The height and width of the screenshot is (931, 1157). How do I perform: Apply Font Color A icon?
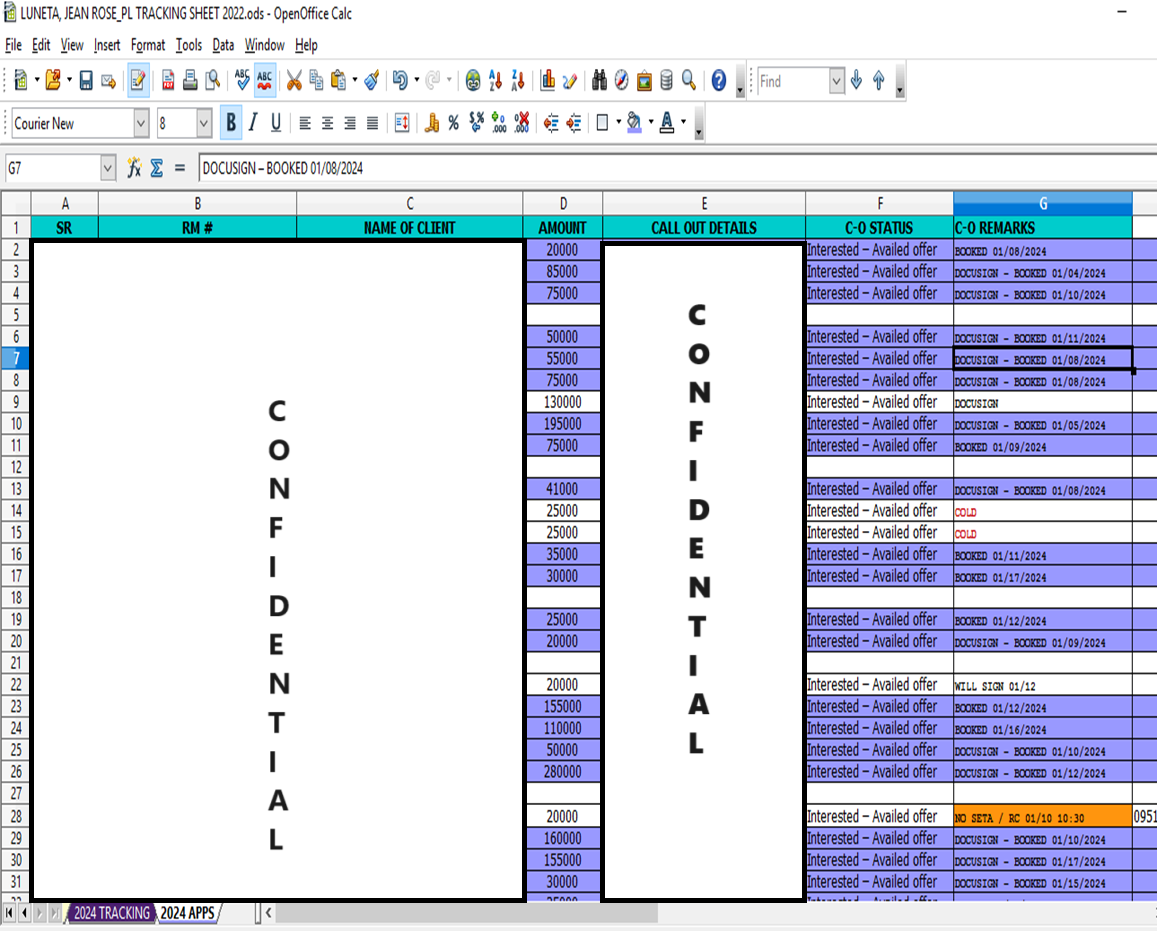pos(667,123)
